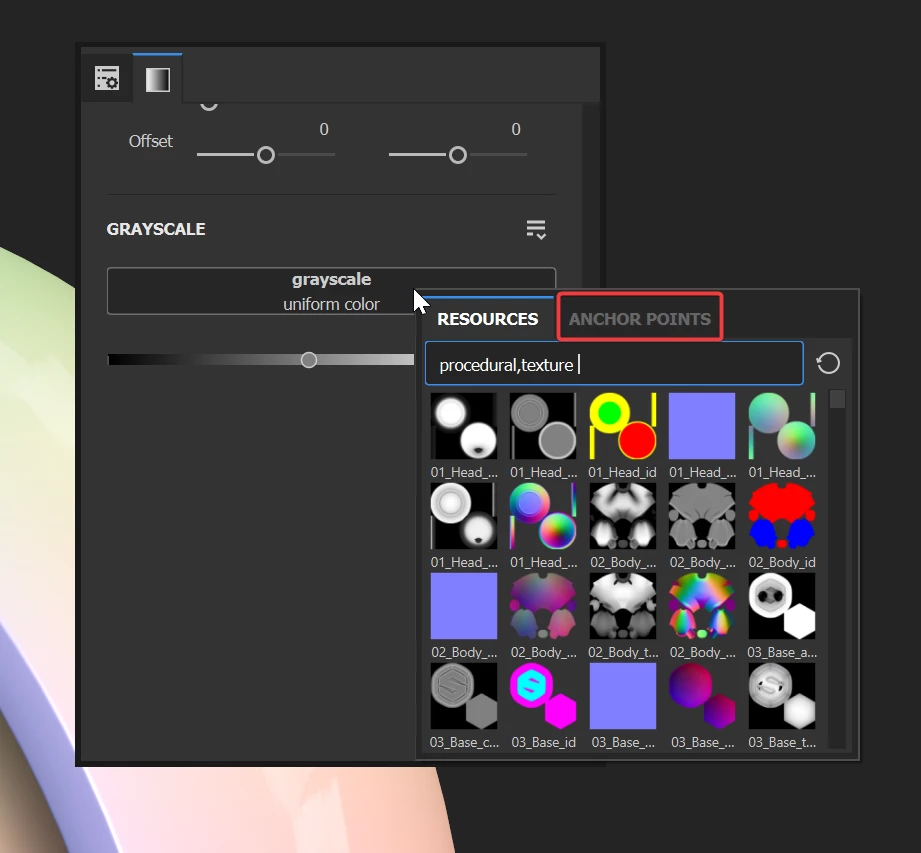Switch to the ANCHOR POINTS tab
Viewport: 921px width, 853px height.
point(640,319)
